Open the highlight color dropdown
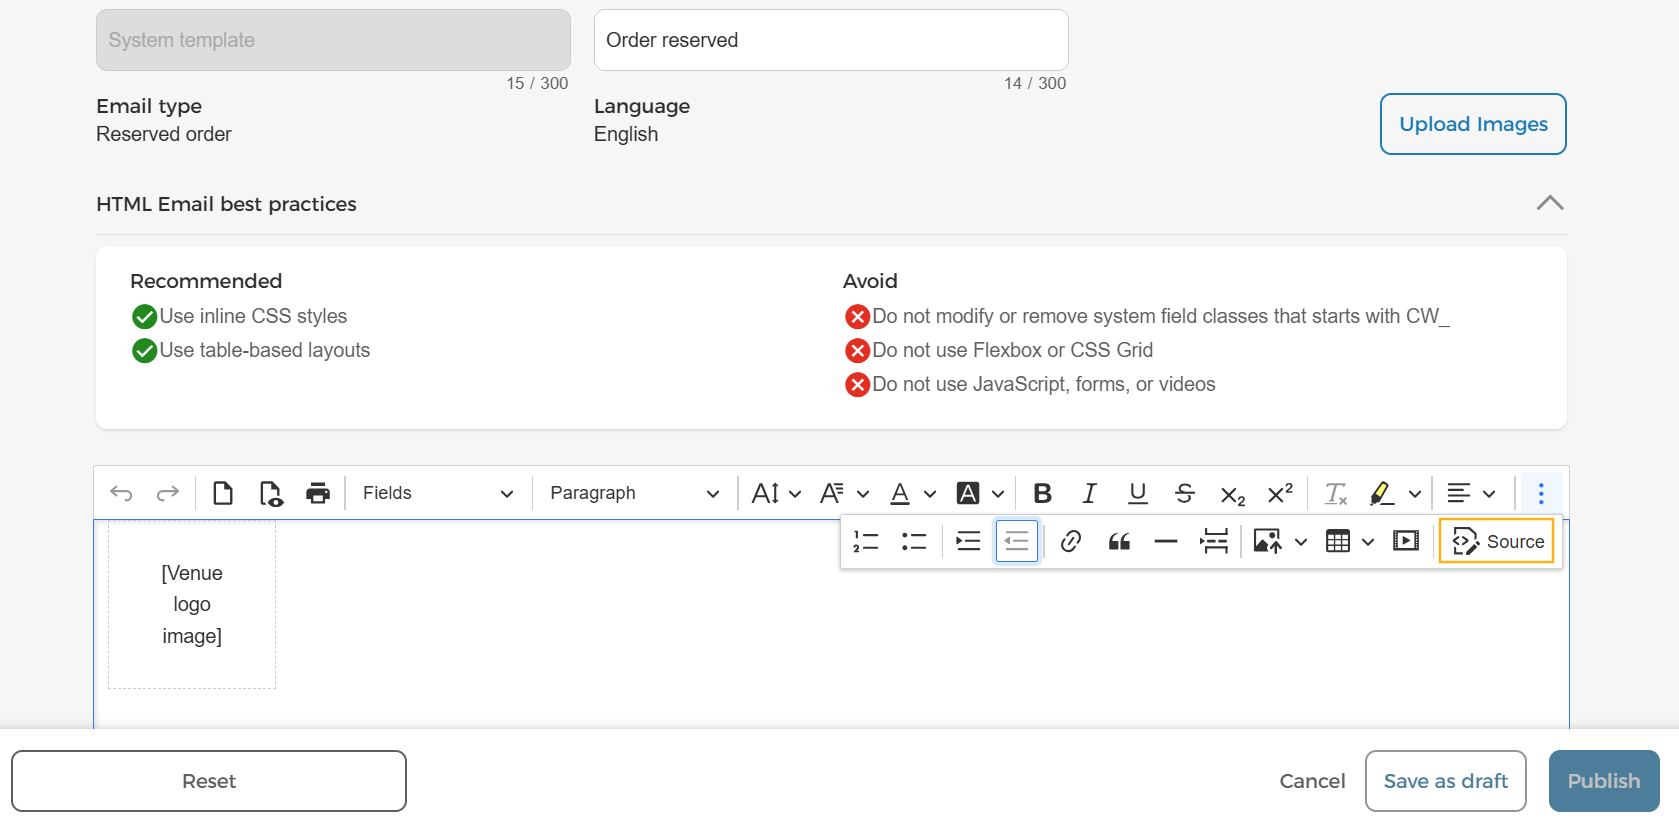Screen dimensions: 1679x821 click(x=1415, y=493)
